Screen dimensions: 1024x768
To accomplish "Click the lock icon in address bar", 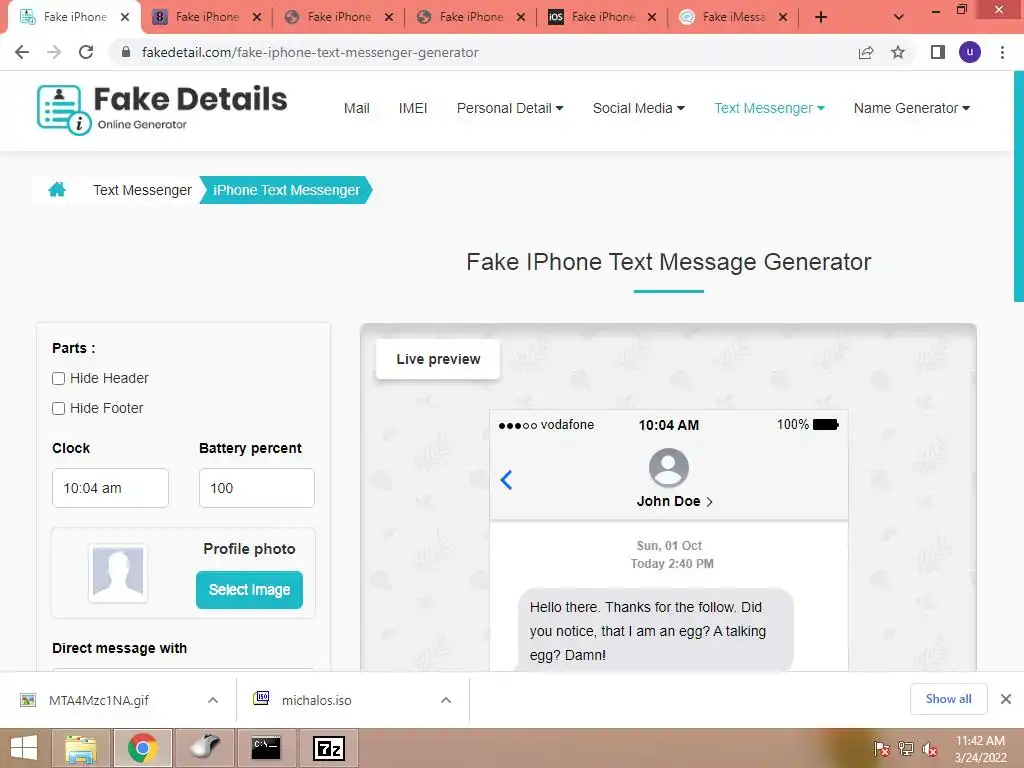I will click(x=126, y=52).
